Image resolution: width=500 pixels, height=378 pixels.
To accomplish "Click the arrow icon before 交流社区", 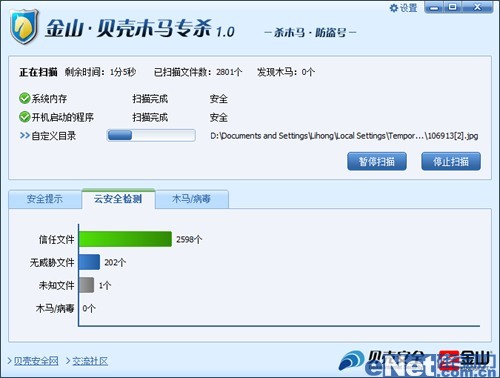I will (x=68, y=361).
